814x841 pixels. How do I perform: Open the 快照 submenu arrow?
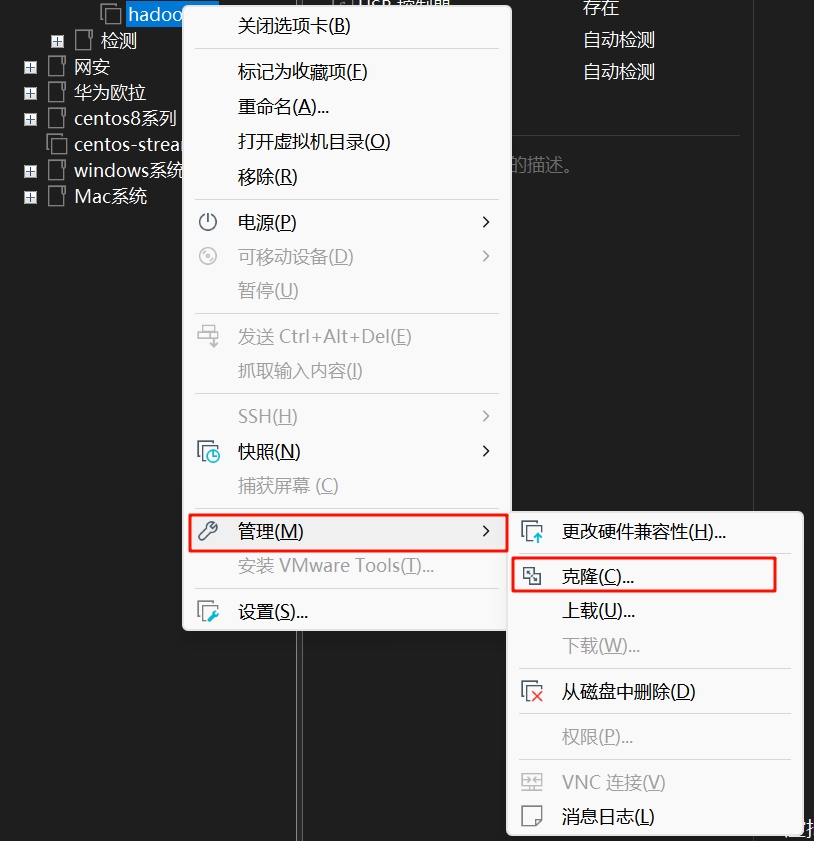(485, 451)
